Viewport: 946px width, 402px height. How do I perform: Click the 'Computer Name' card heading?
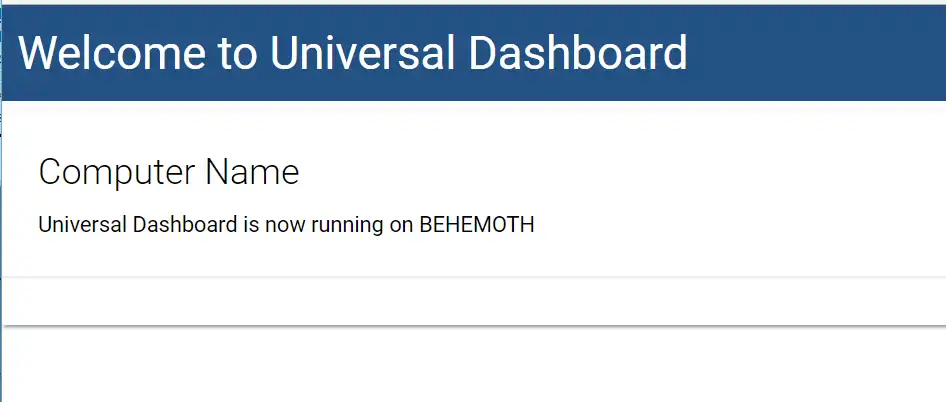point(169,171)
